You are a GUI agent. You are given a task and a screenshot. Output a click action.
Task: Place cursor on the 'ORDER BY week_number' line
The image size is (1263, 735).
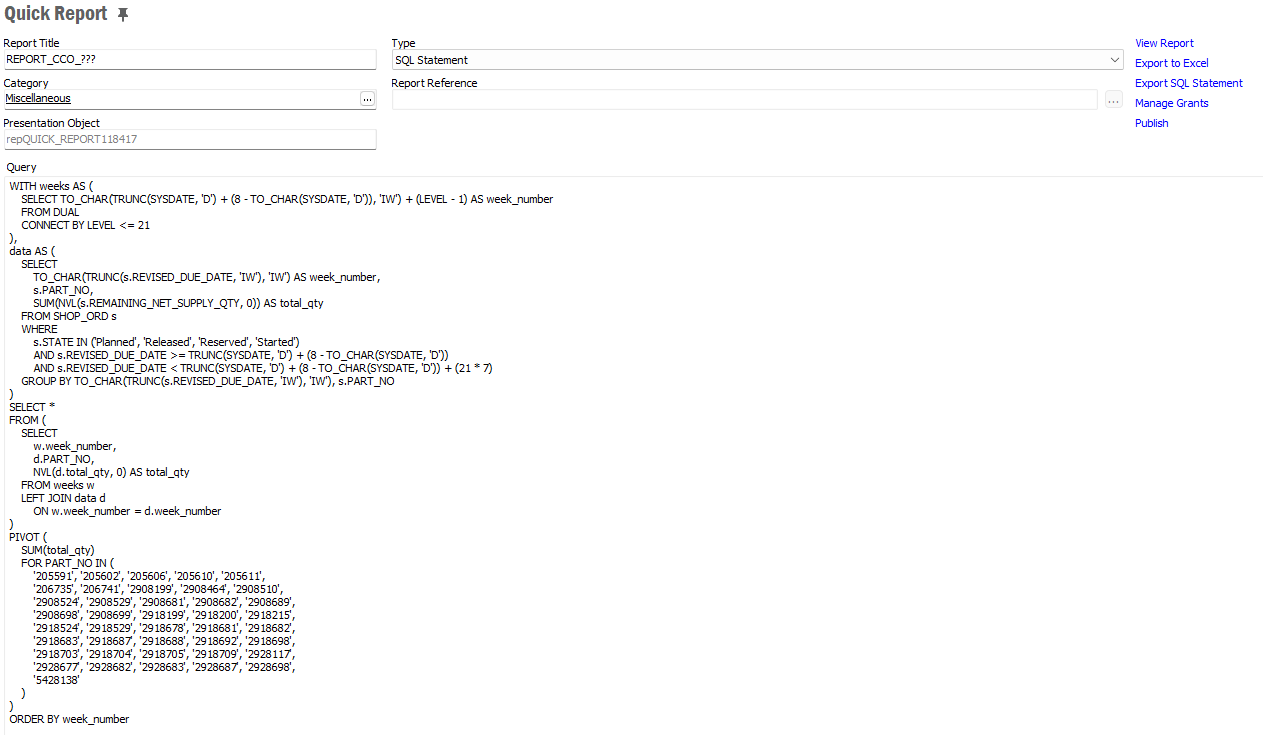[x=69, y=719]
